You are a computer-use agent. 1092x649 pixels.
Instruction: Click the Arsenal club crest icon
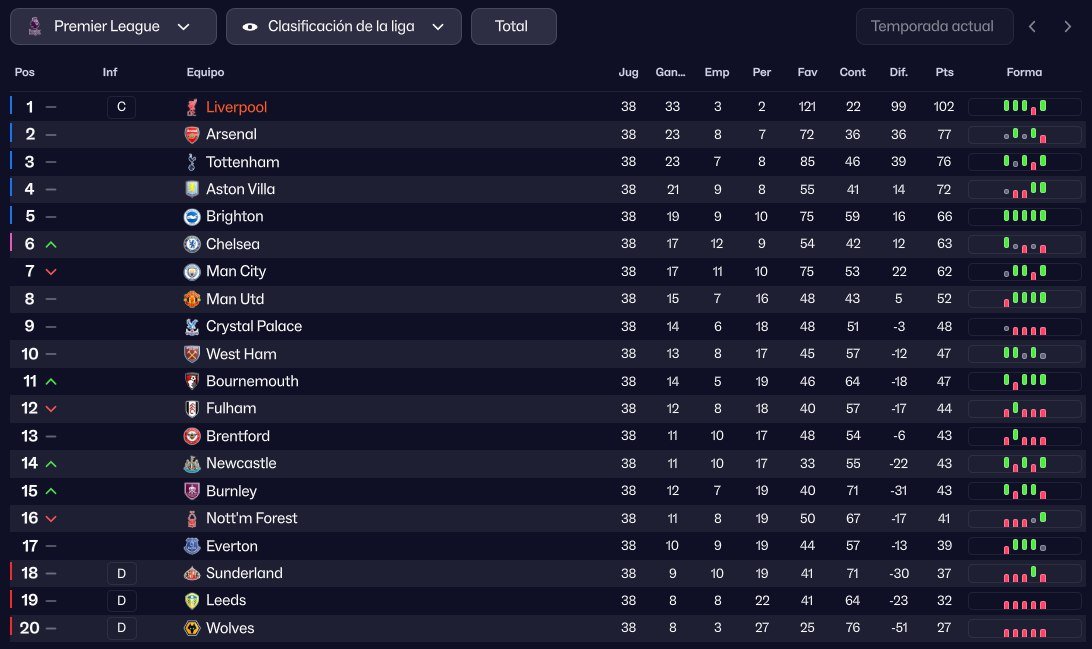point(192,134)
